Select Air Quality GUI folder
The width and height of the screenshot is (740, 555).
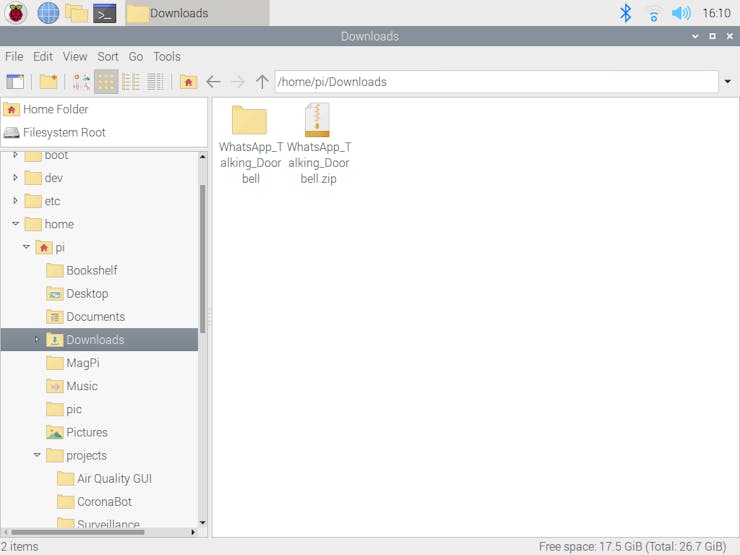(99, 479)
